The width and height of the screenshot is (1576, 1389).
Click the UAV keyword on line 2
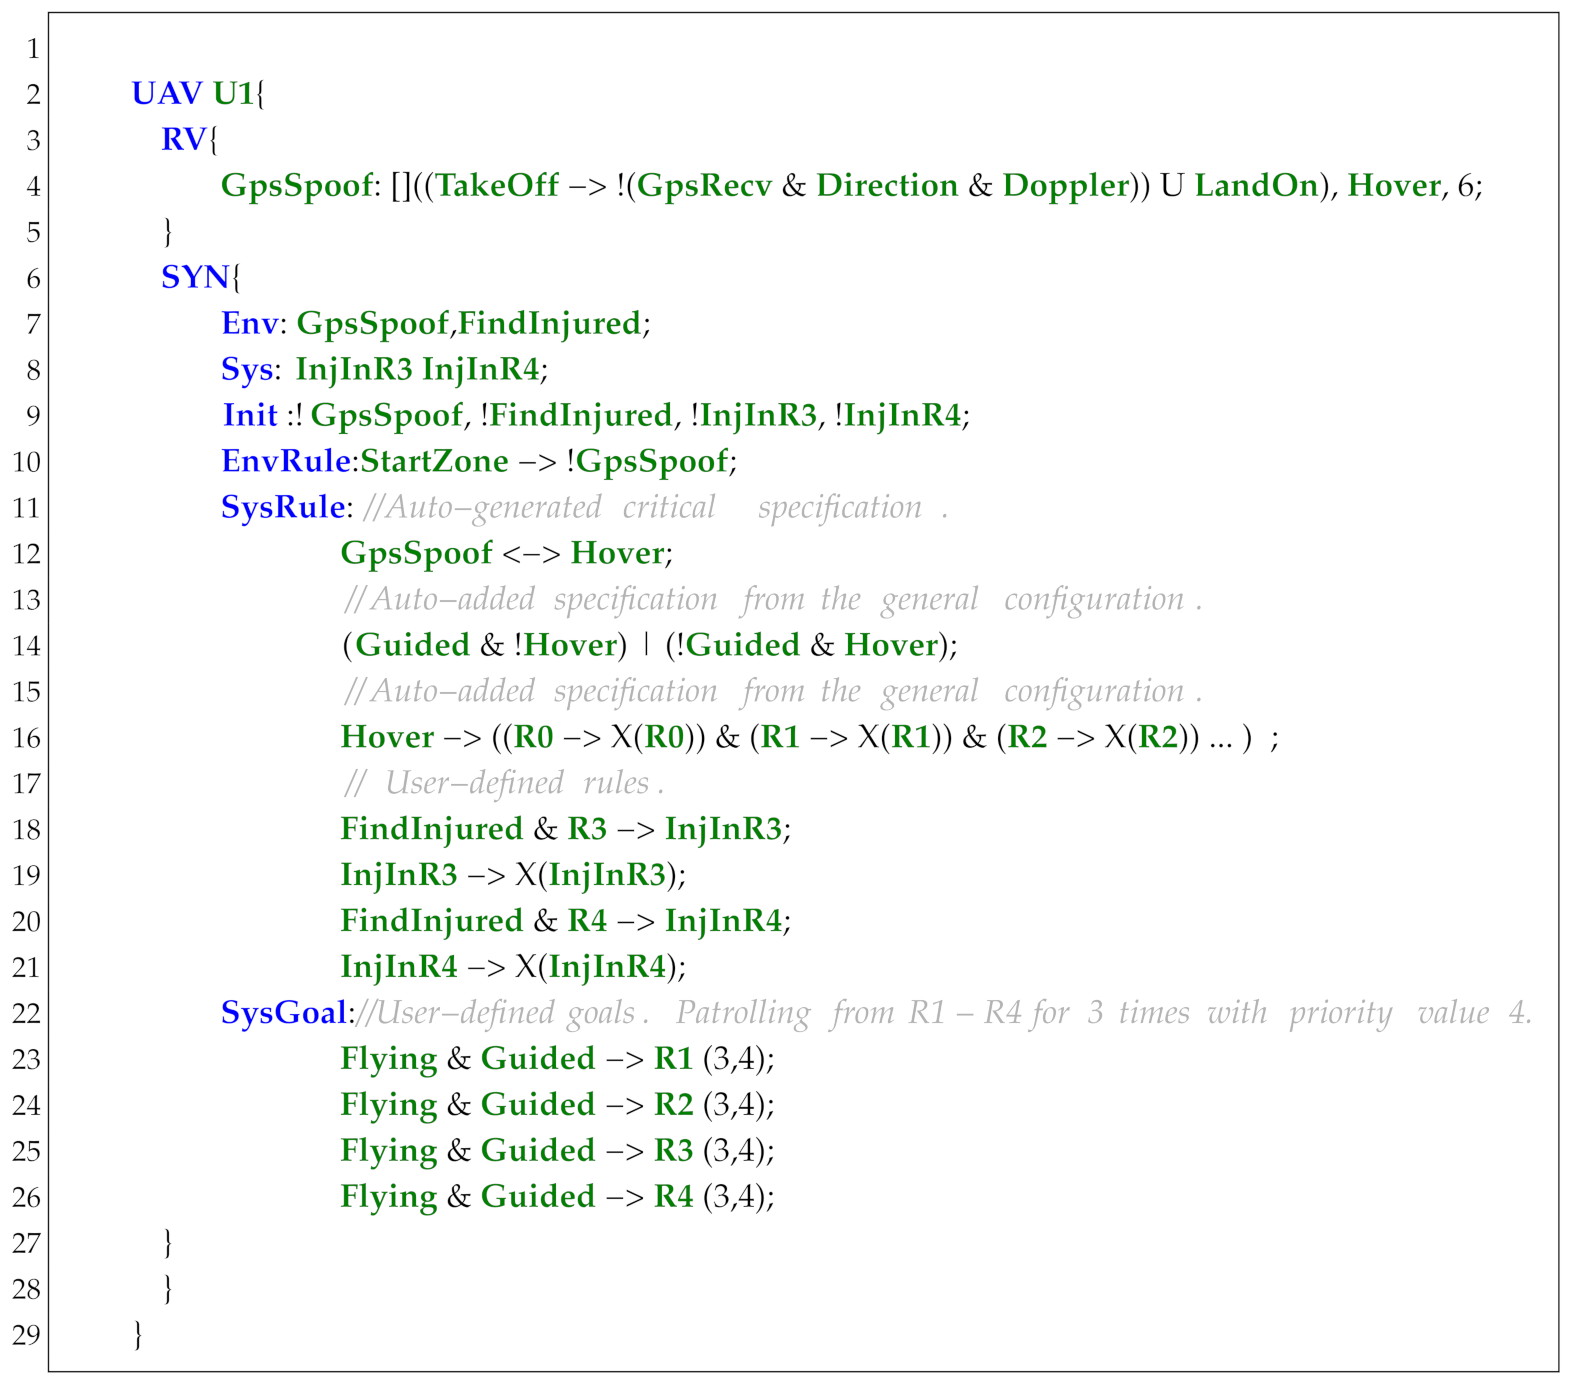[x=166, y=94]
